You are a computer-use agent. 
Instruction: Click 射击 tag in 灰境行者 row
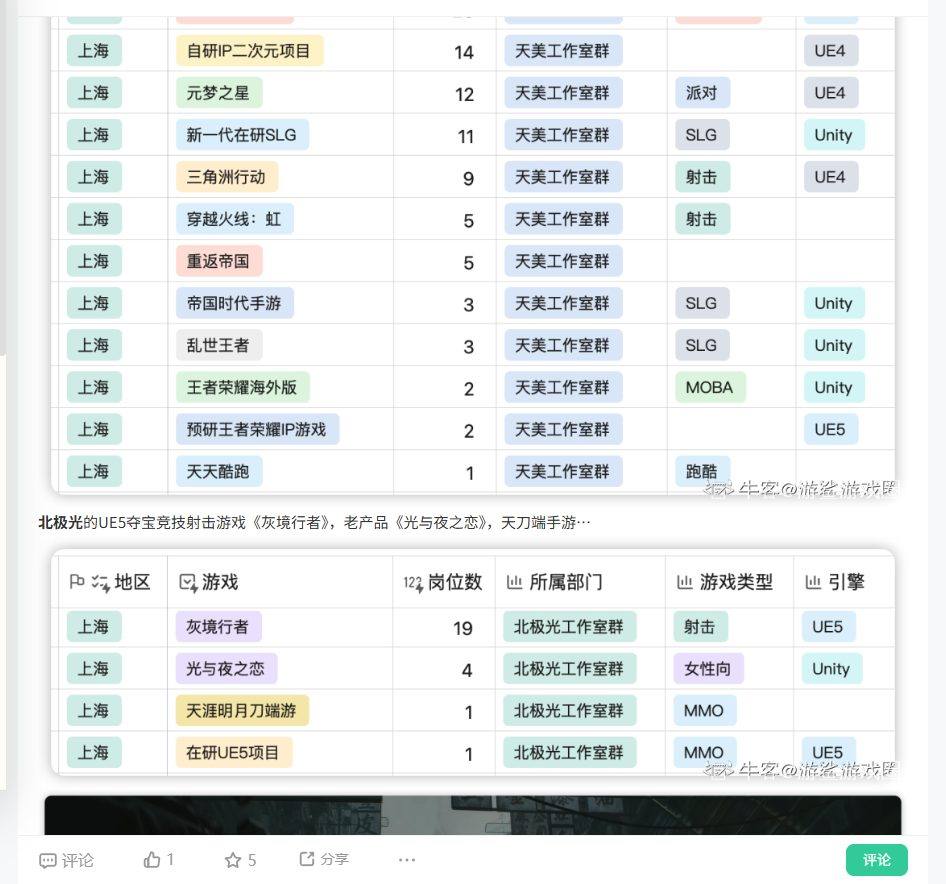700,626
